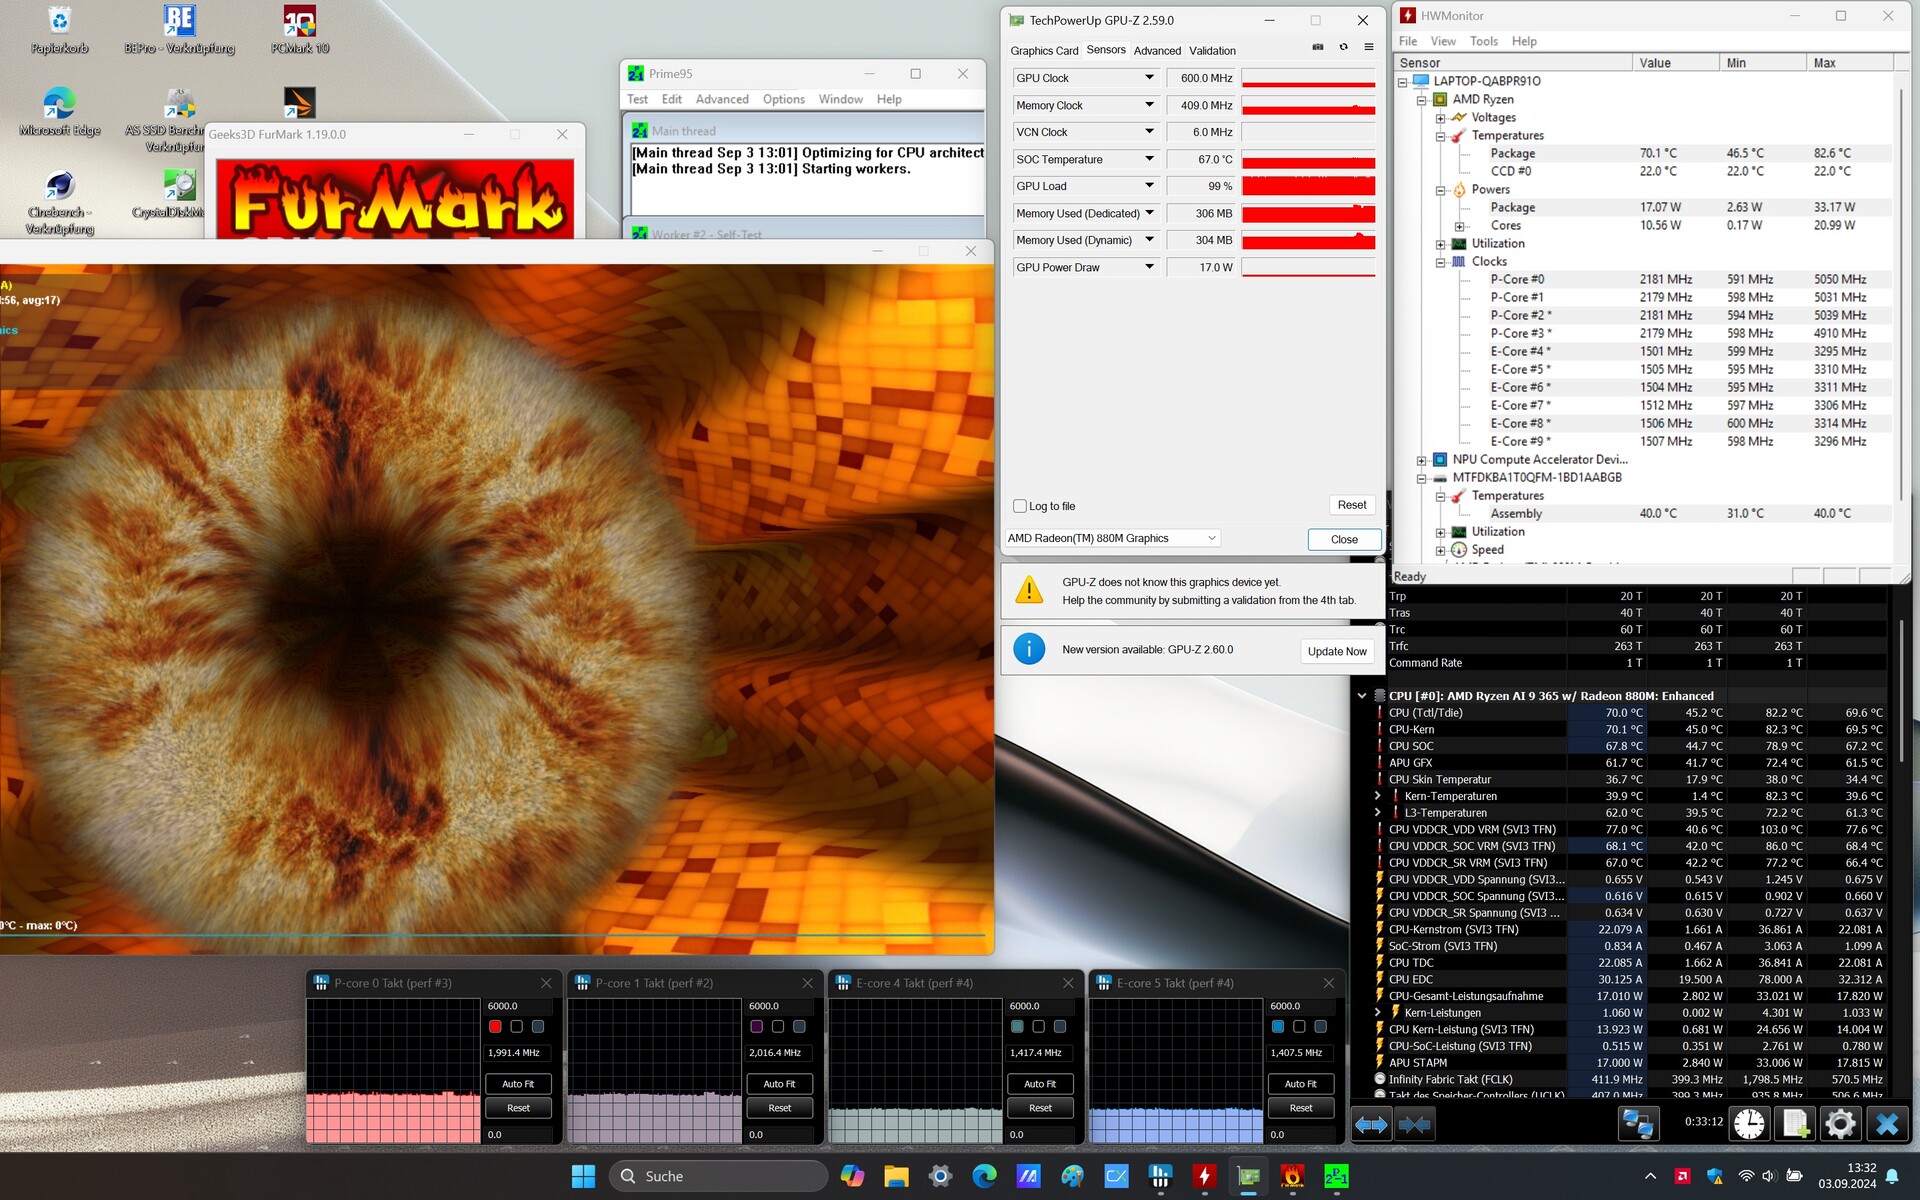This screenshot has width=1920, height=1200.
Task: Open GPU Power Draw sensor dropdown
Action: [1149, 267]
